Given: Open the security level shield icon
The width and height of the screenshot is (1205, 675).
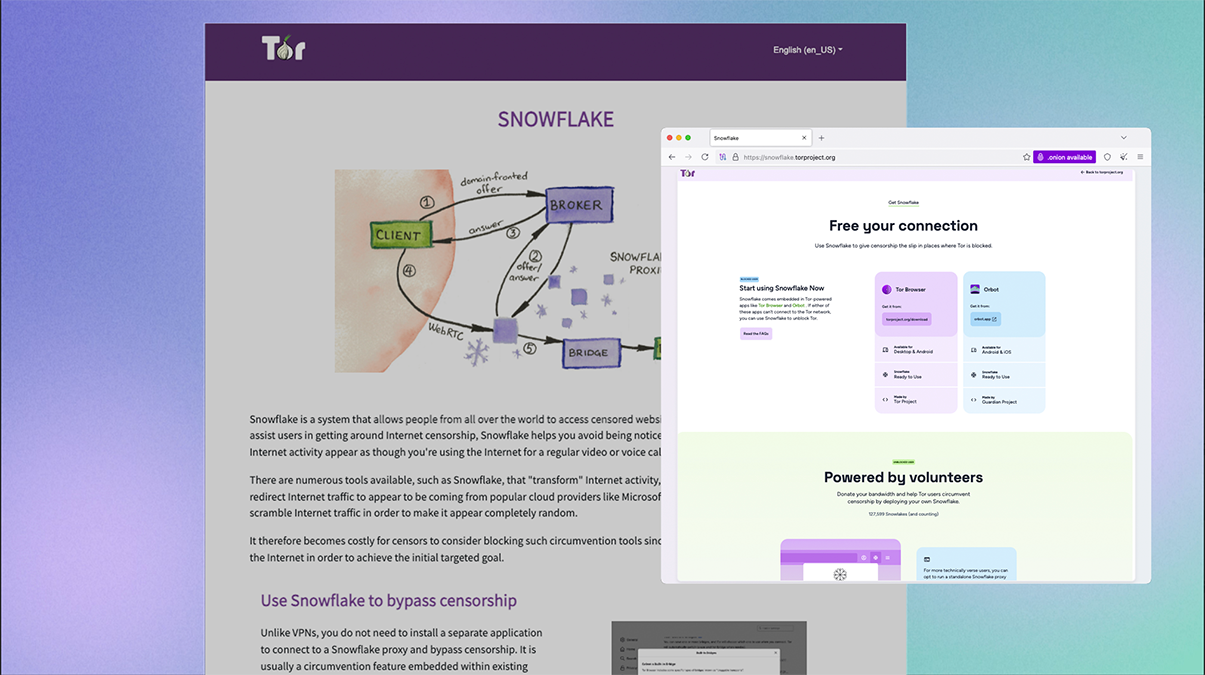Looking at the screenshot, I should tap(1107, 156).
